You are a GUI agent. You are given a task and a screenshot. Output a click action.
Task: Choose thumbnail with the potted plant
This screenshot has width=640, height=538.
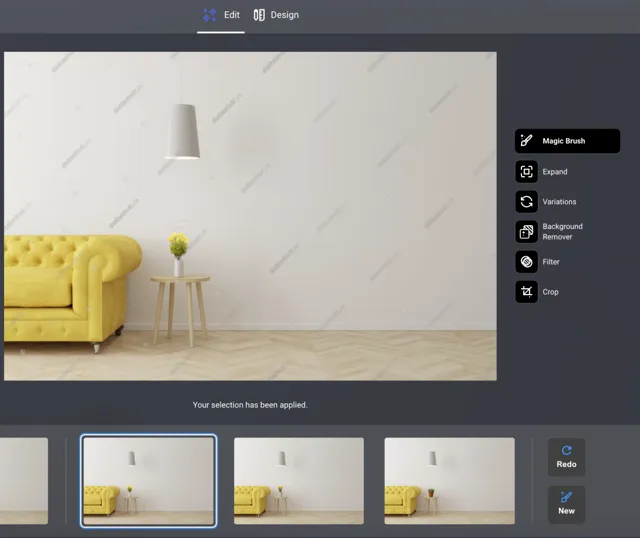pyautogui.click(x=449, y=481)
